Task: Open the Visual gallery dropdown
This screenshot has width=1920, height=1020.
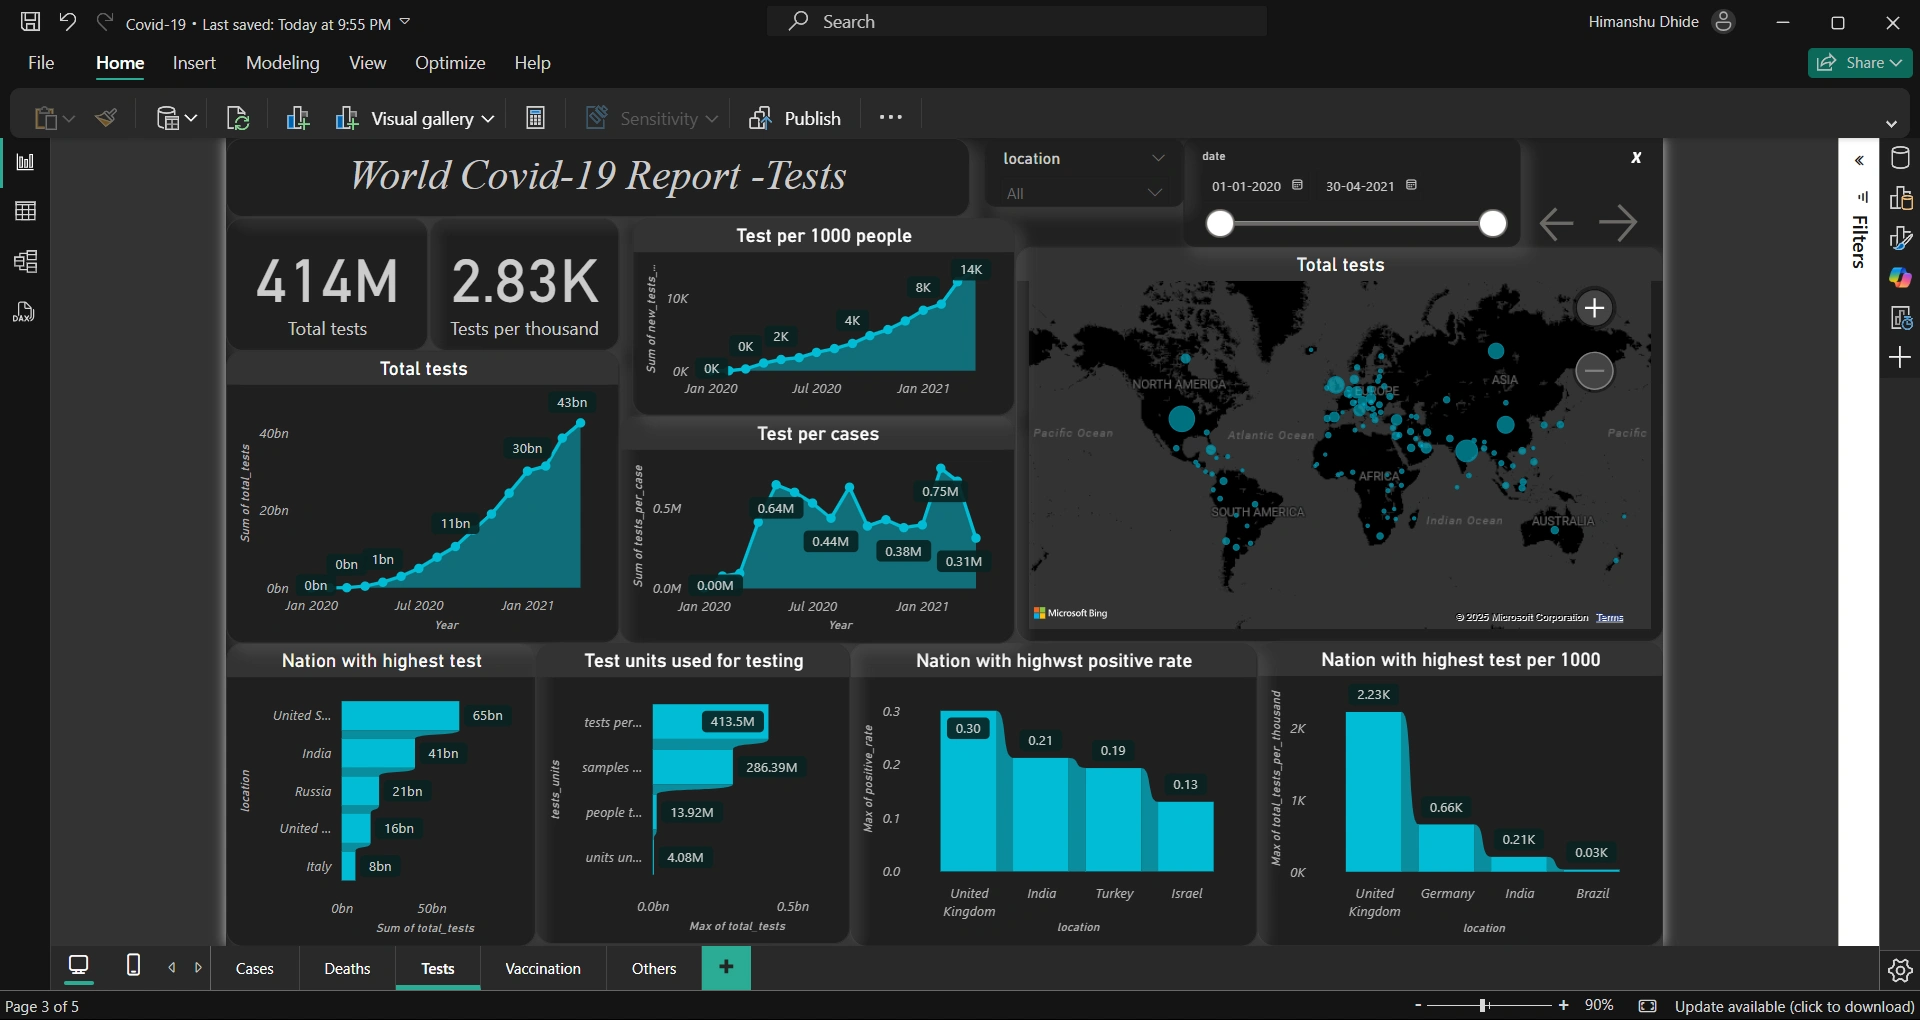Action: point(414,118)
